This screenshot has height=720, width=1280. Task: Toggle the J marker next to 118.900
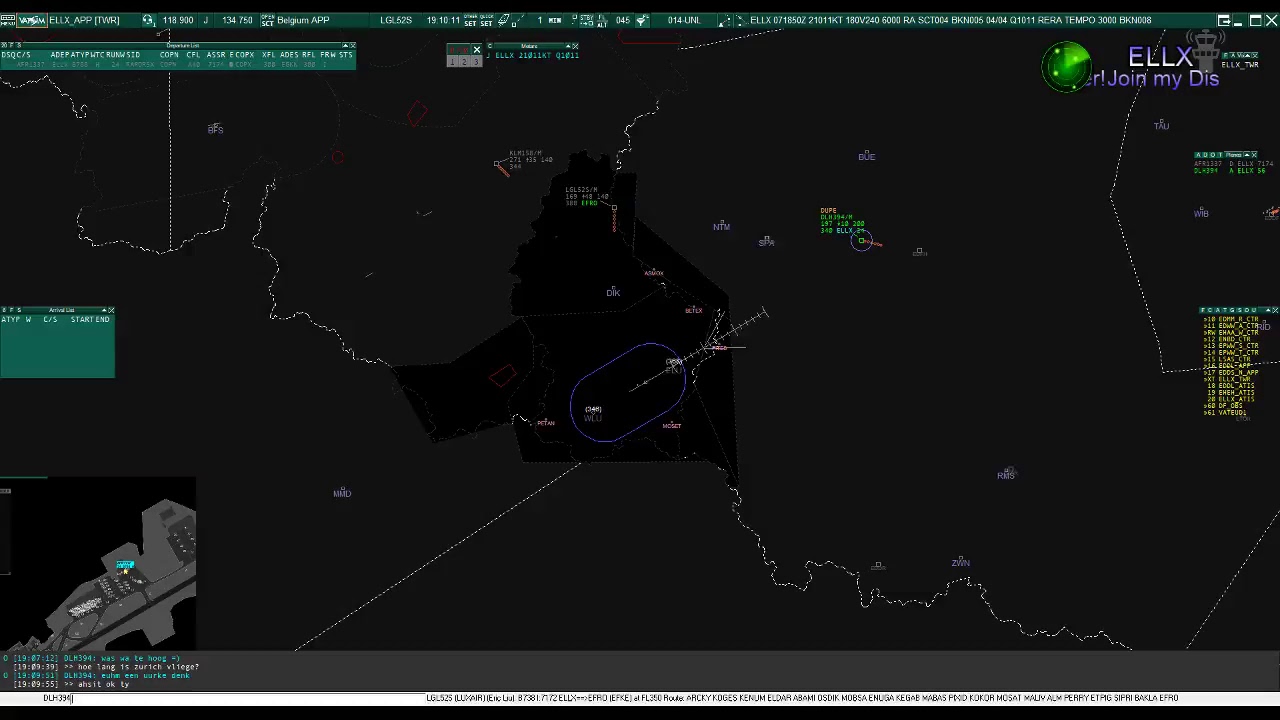pyautogui.click(x=206, y=20)
